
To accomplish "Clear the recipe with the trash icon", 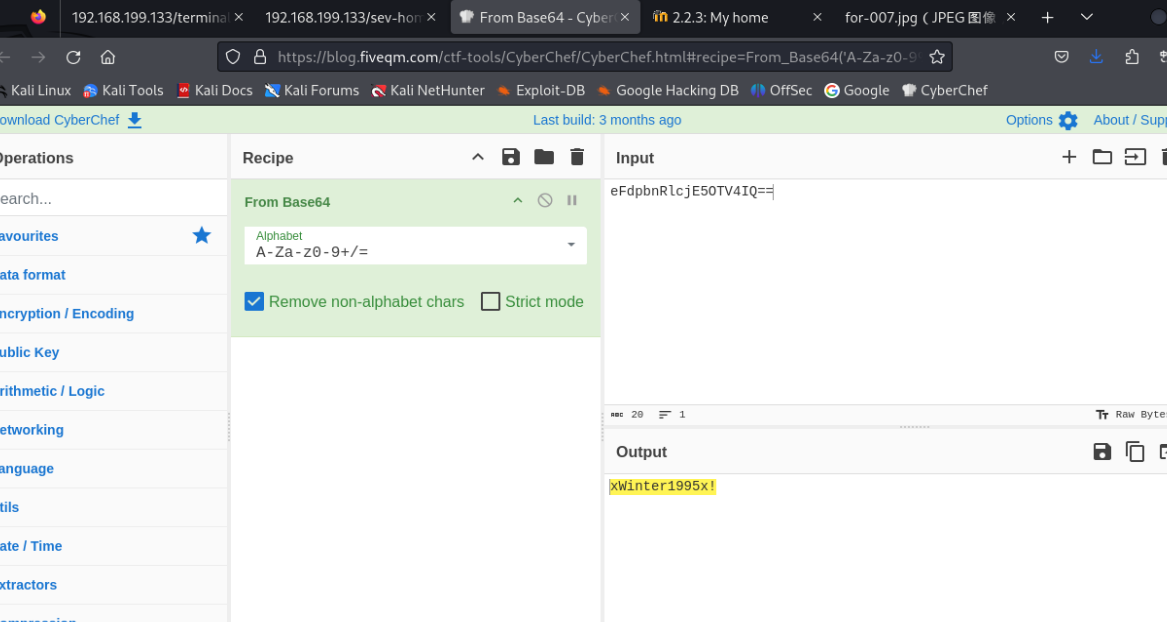I will click(577, 157).
